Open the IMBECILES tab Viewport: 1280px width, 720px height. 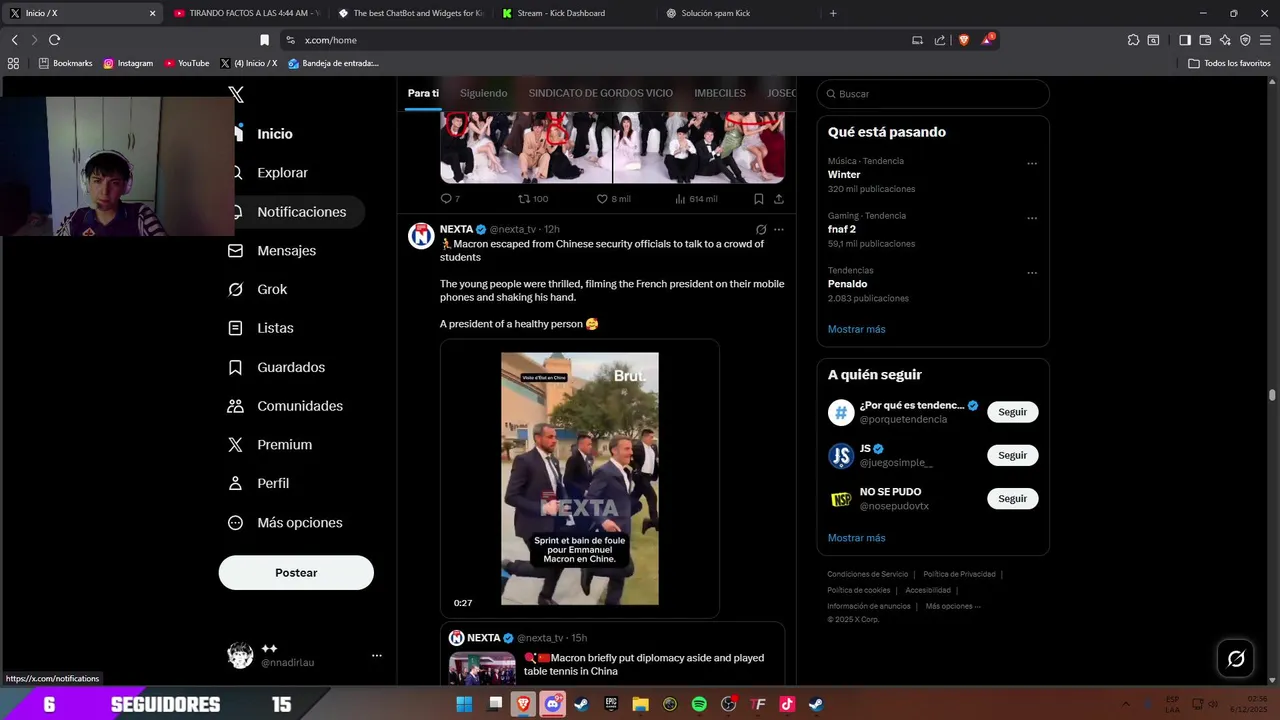pyautogui.click(x=720, y=93)
